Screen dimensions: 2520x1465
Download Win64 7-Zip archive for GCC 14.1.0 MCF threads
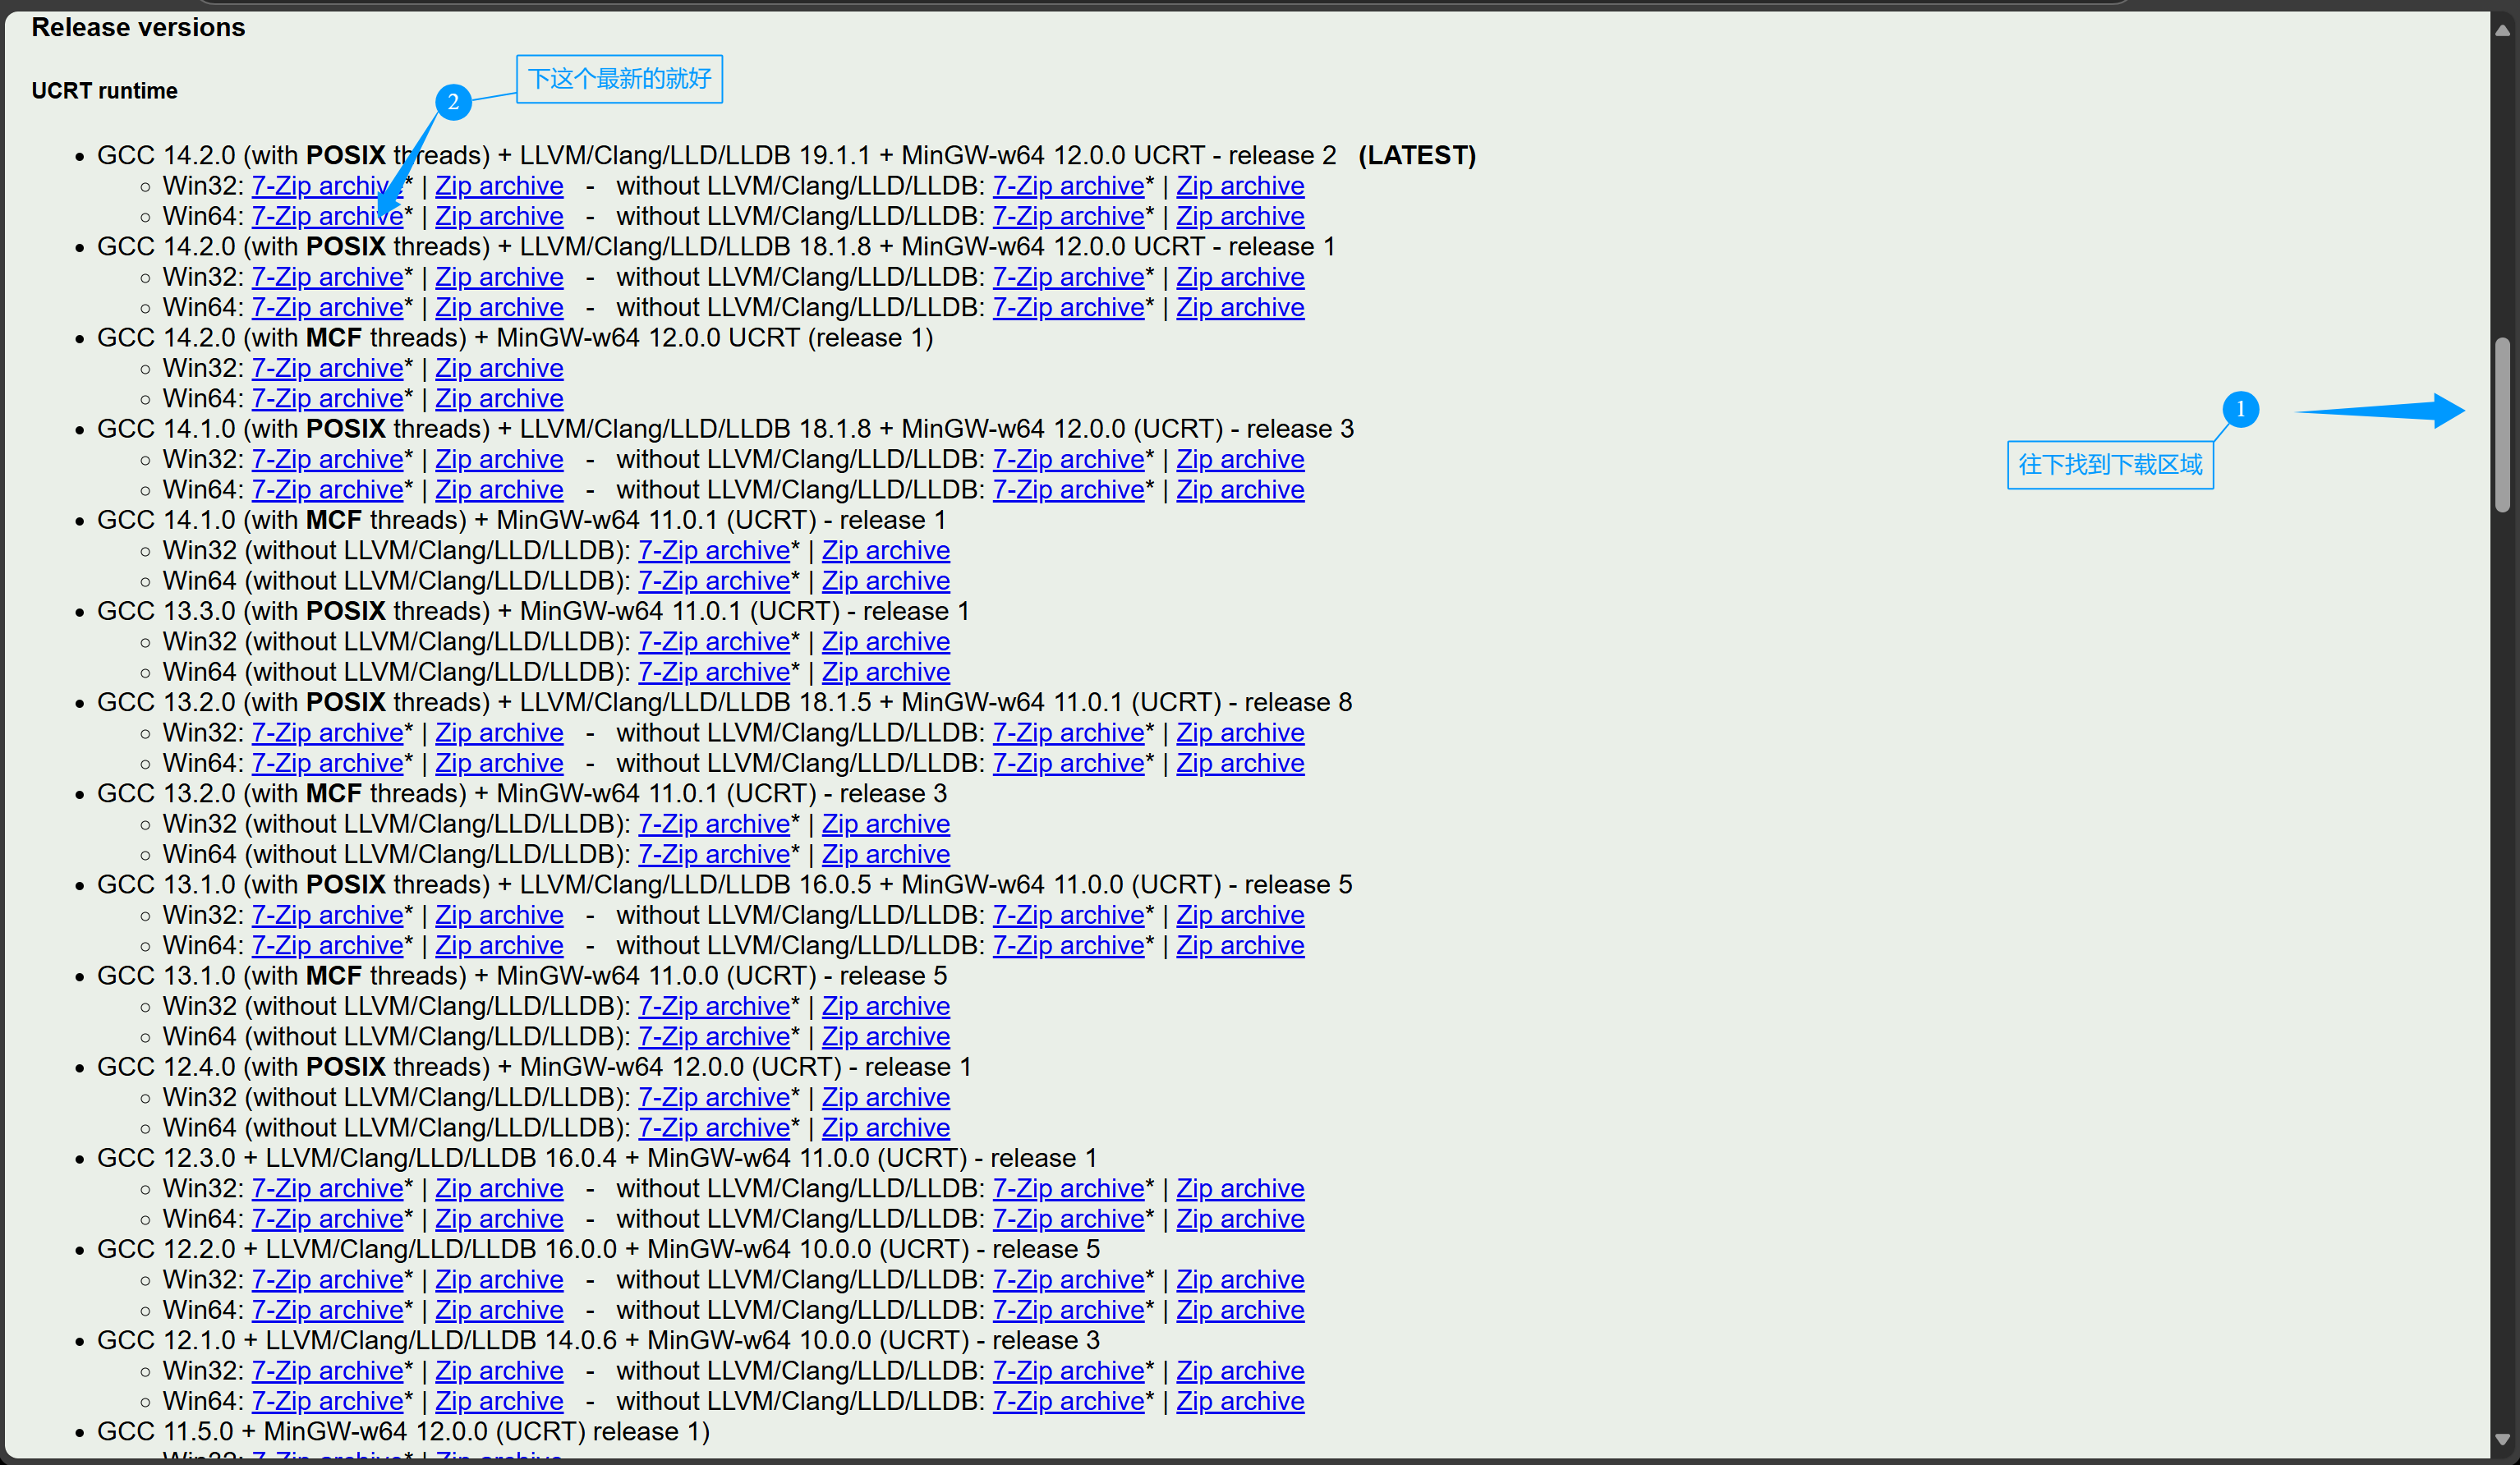714,581
